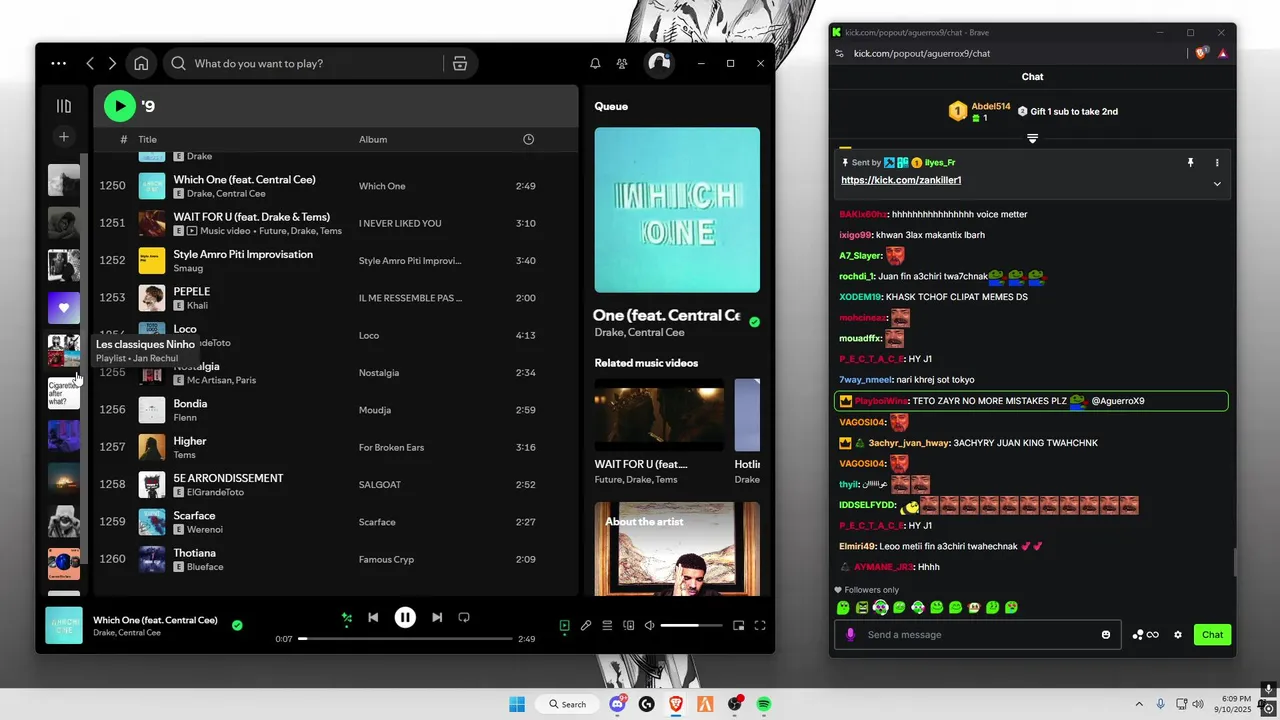This screenshot has width=1280, height=720.
Task: Open Liked Songs heart playlist in sidebar
Action: tap(64, 307)
